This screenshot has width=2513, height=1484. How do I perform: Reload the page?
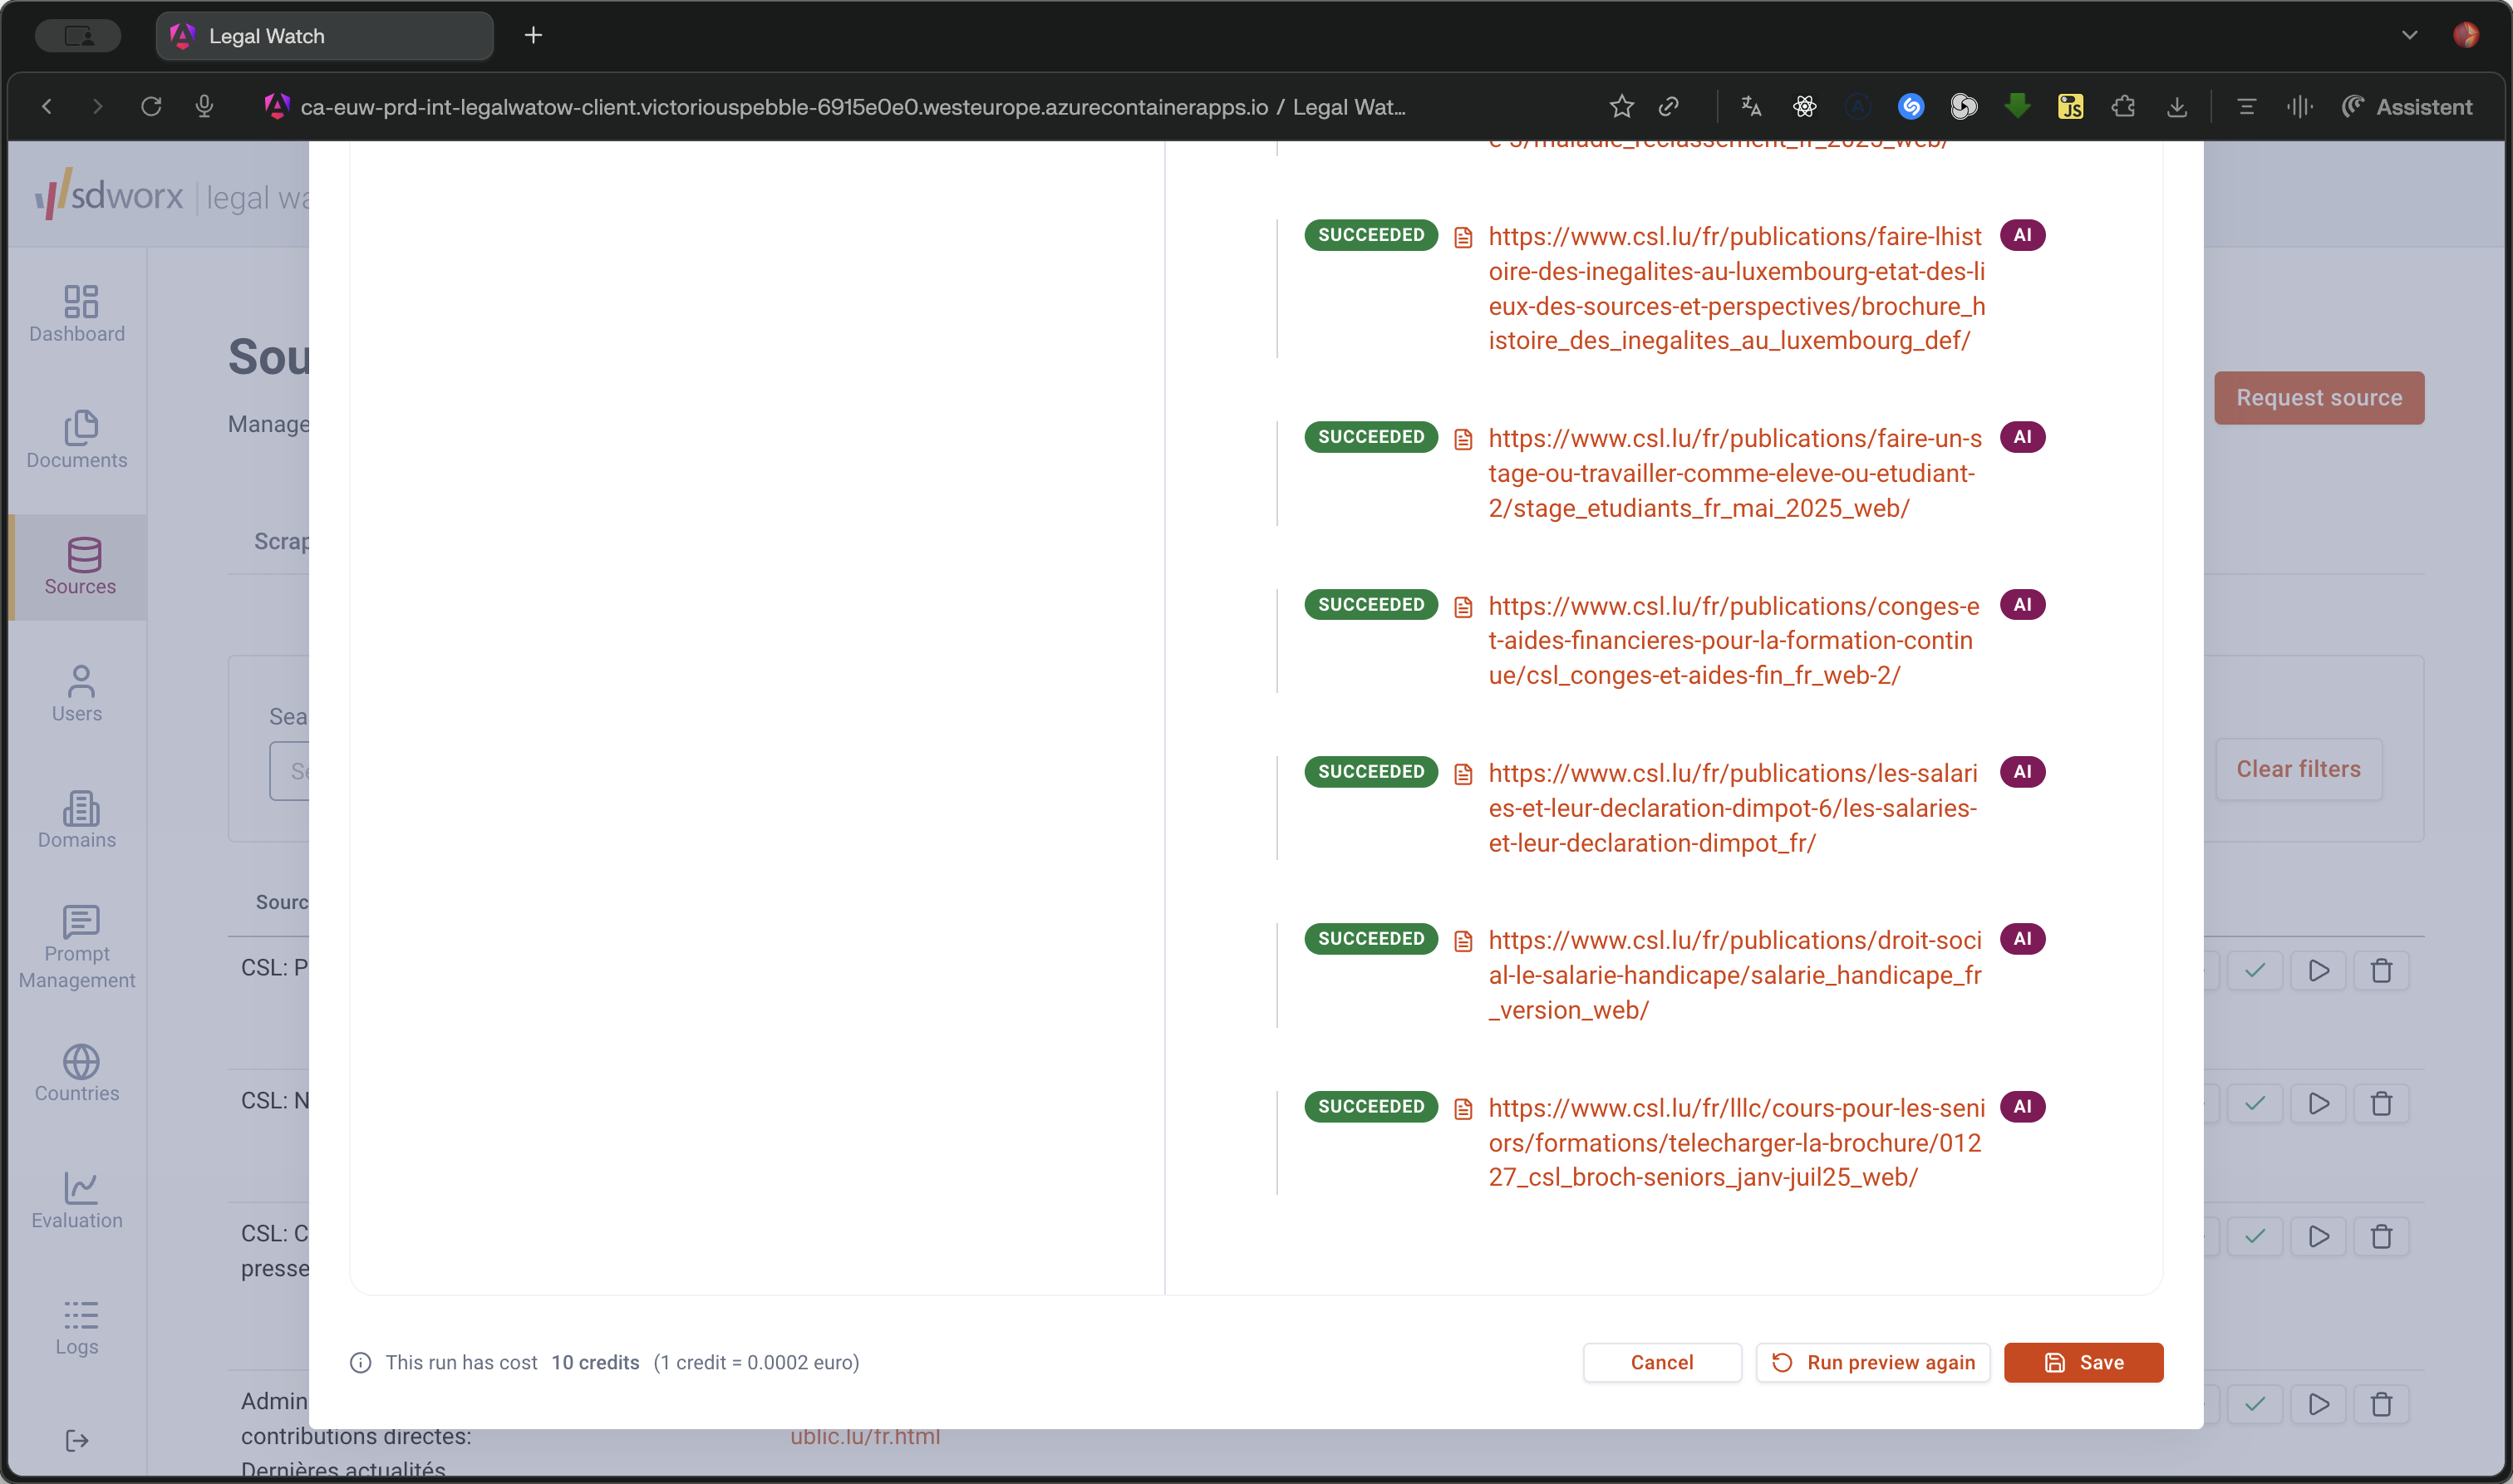151,106
